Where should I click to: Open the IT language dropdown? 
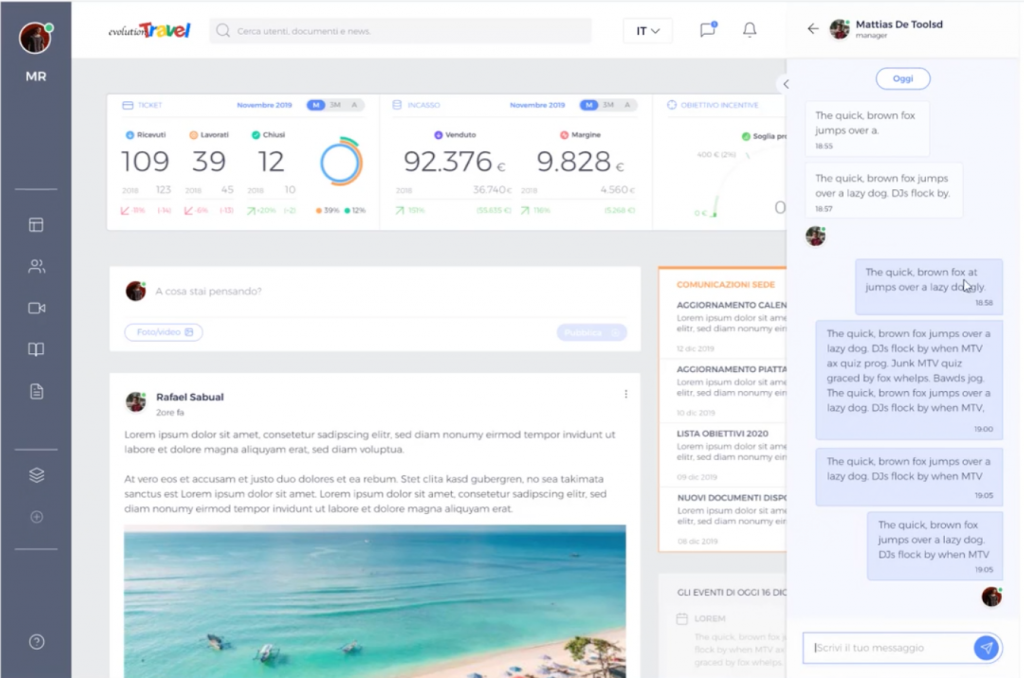(x=647, y=31)
